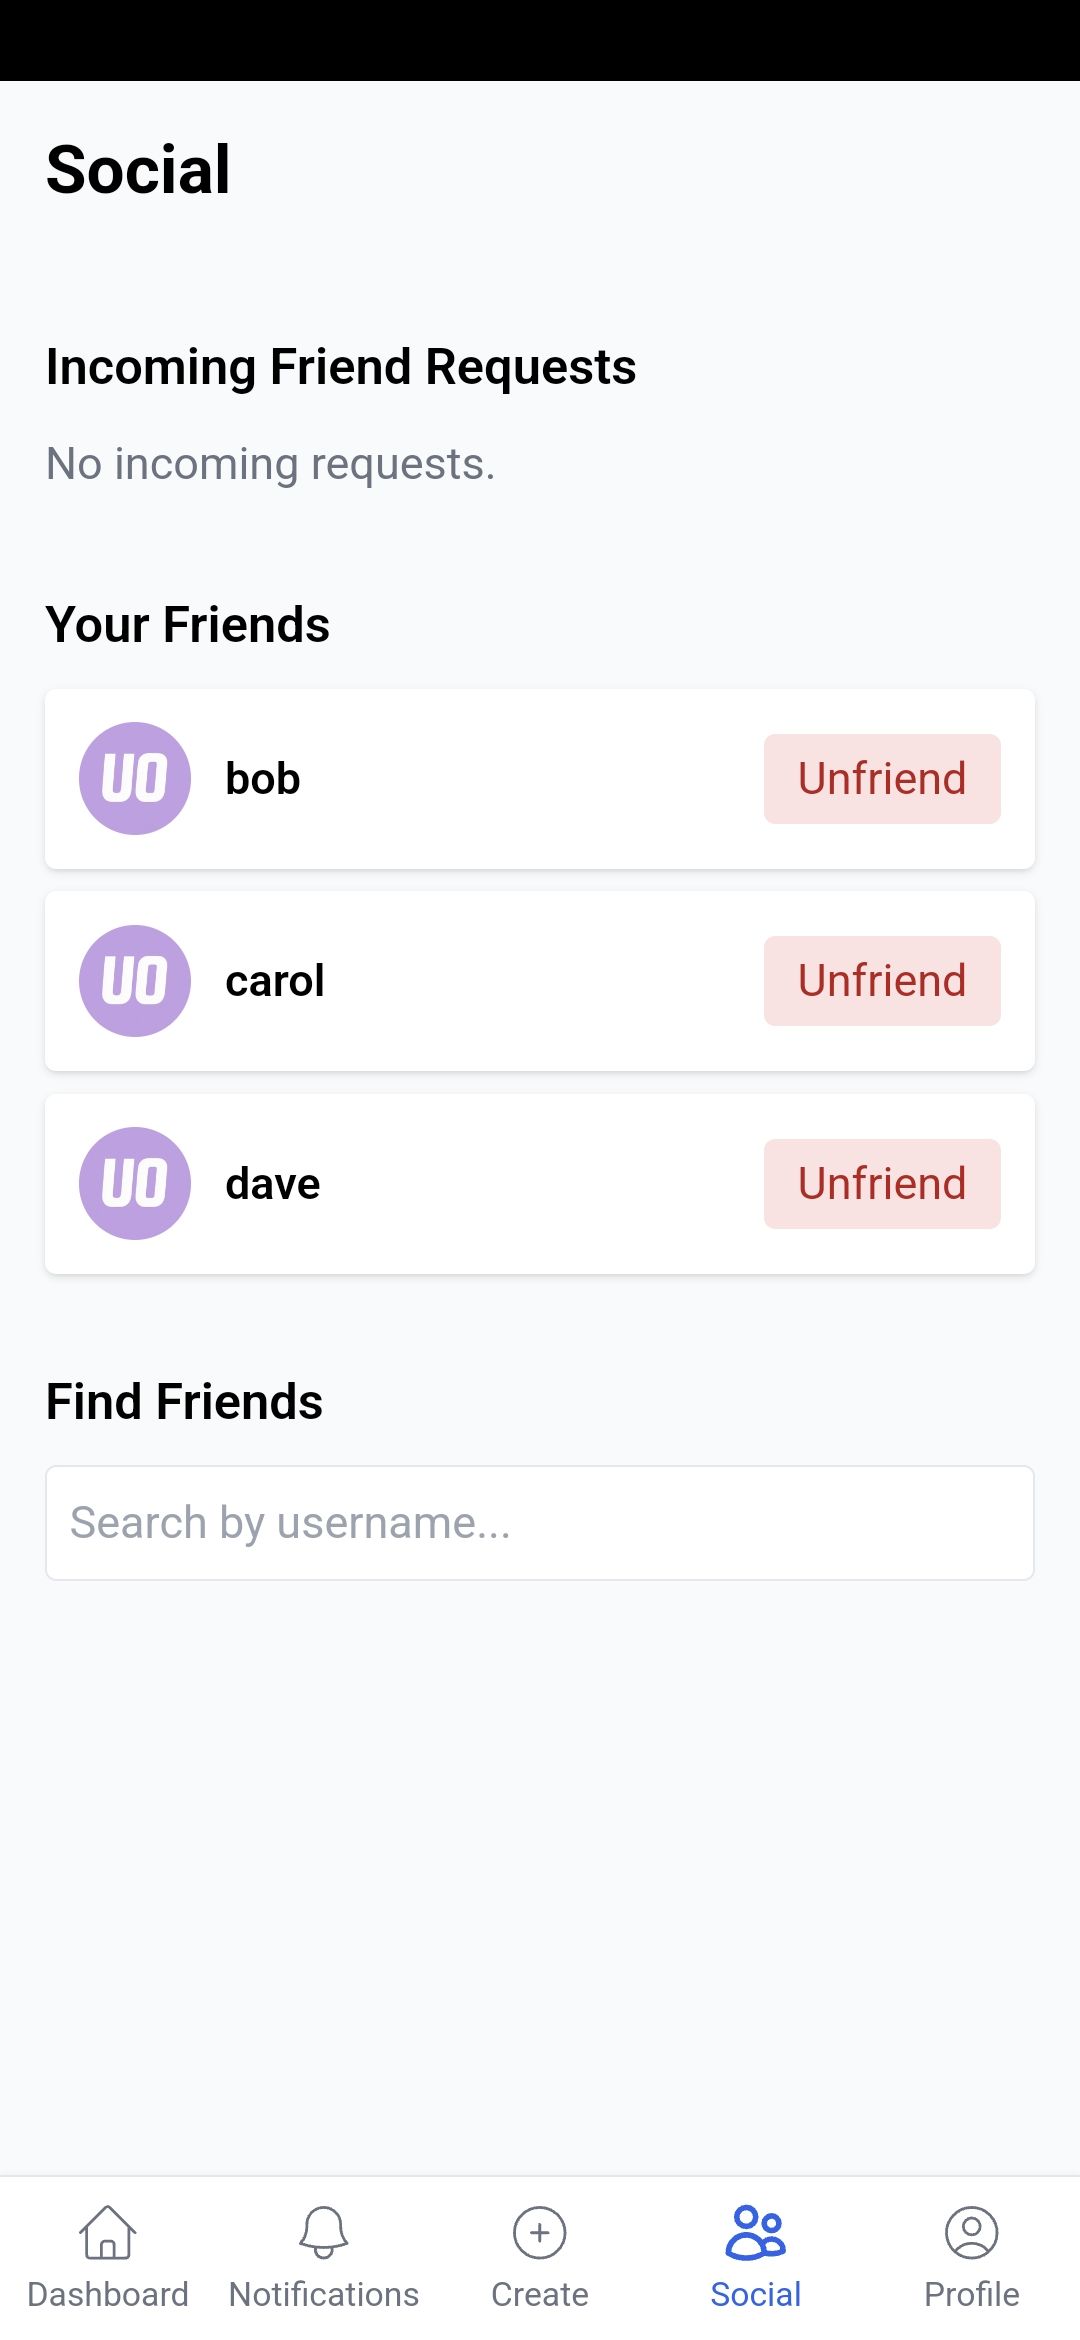Image resolution: width=1080 pixels, height=2340 pixels.
Task: Unfriend bob
Action: tap(882, 779)
